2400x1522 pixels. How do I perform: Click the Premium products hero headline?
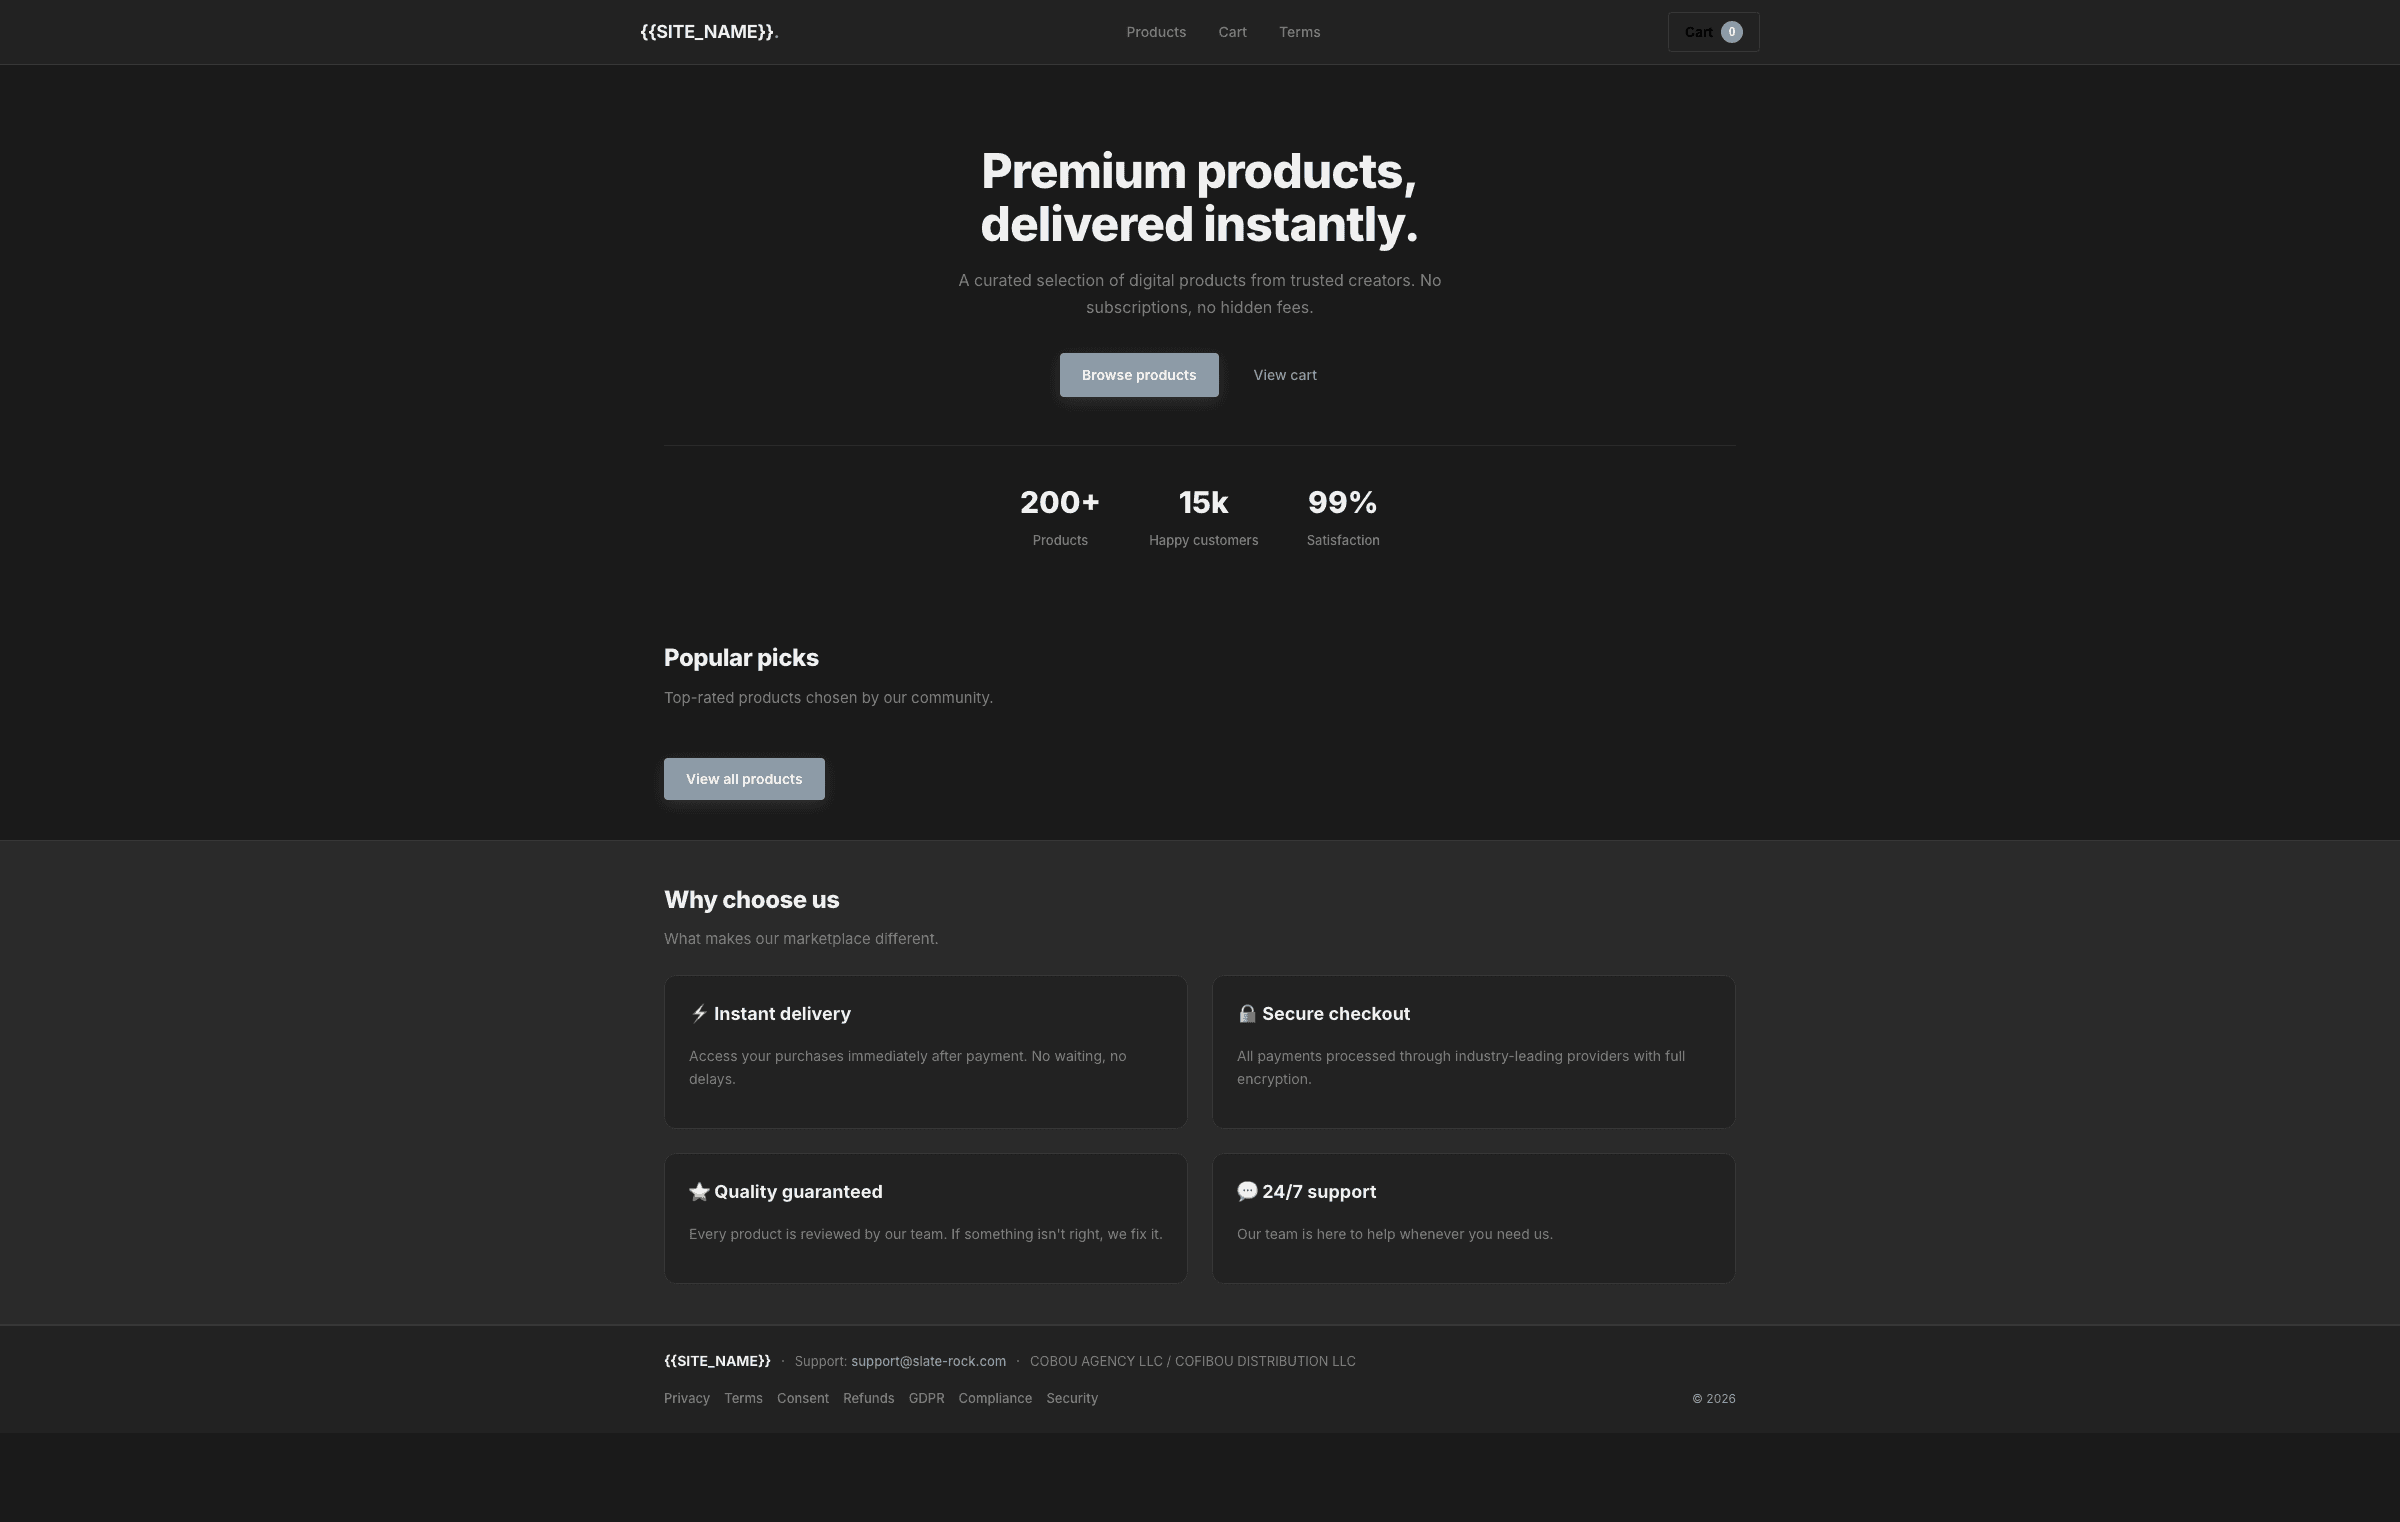tap(1199, 197)
